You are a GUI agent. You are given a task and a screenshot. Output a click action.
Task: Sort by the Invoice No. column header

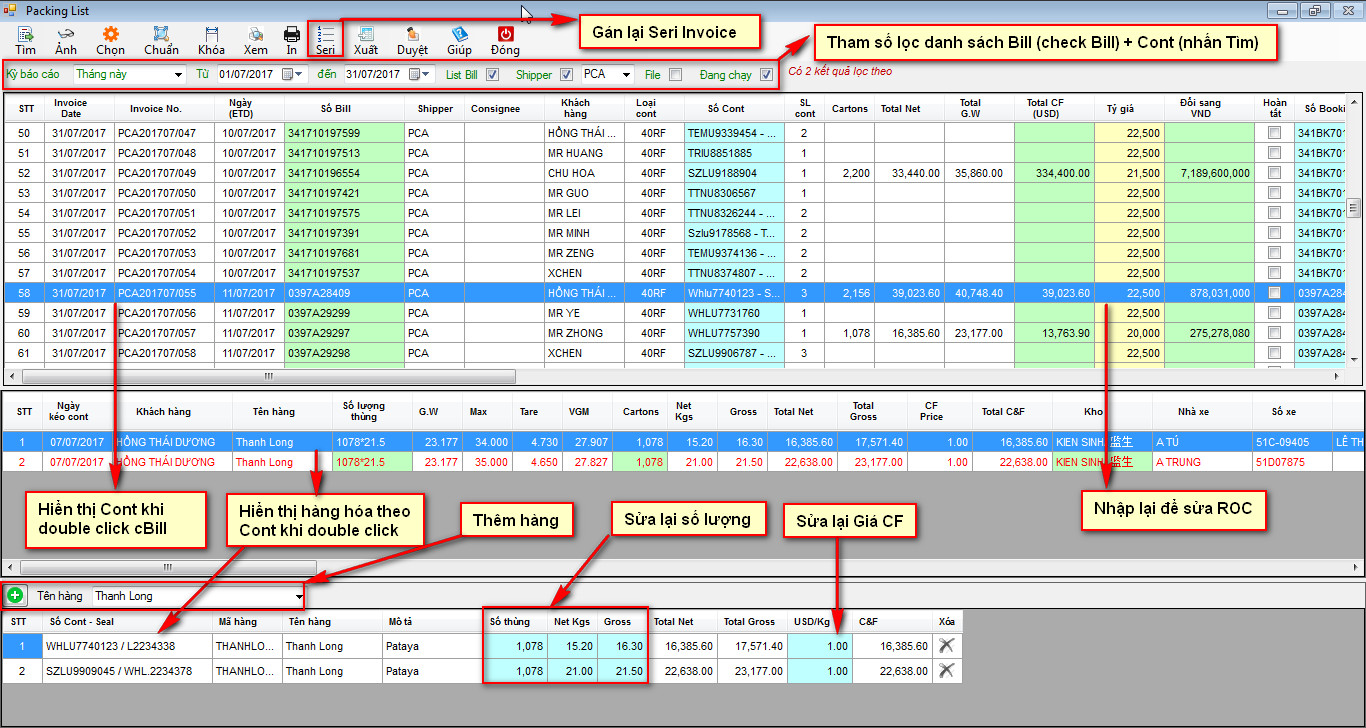[x=156, y=108]
